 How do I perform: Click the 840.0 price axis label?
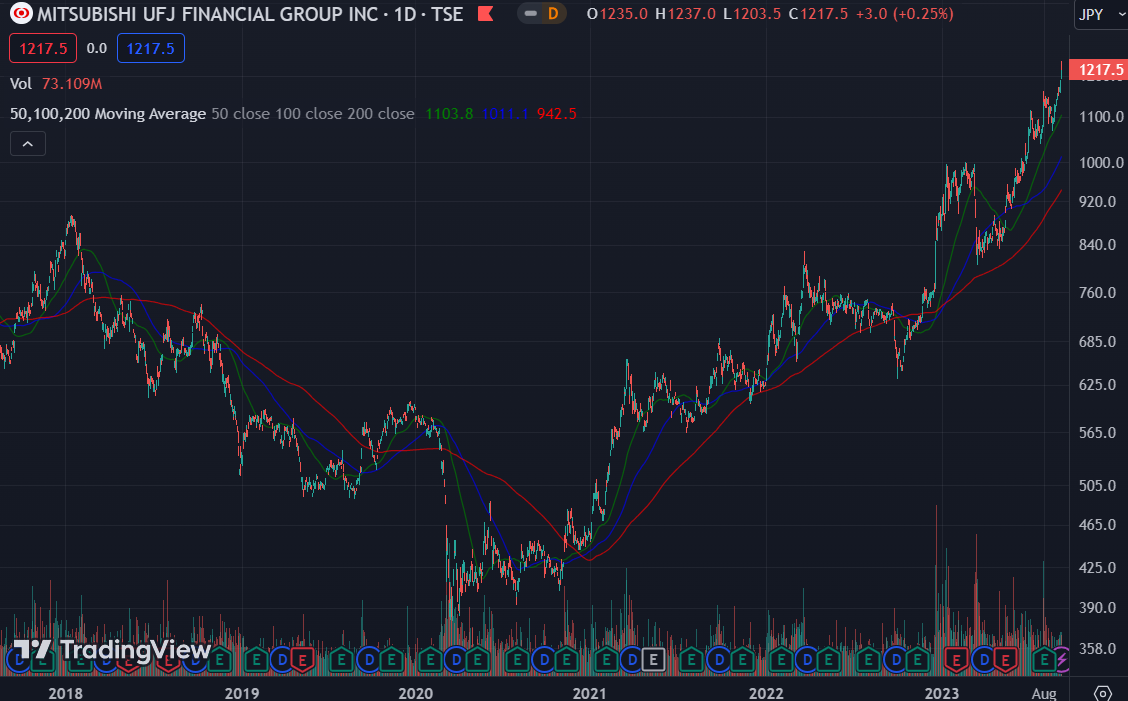point(1097,245)
